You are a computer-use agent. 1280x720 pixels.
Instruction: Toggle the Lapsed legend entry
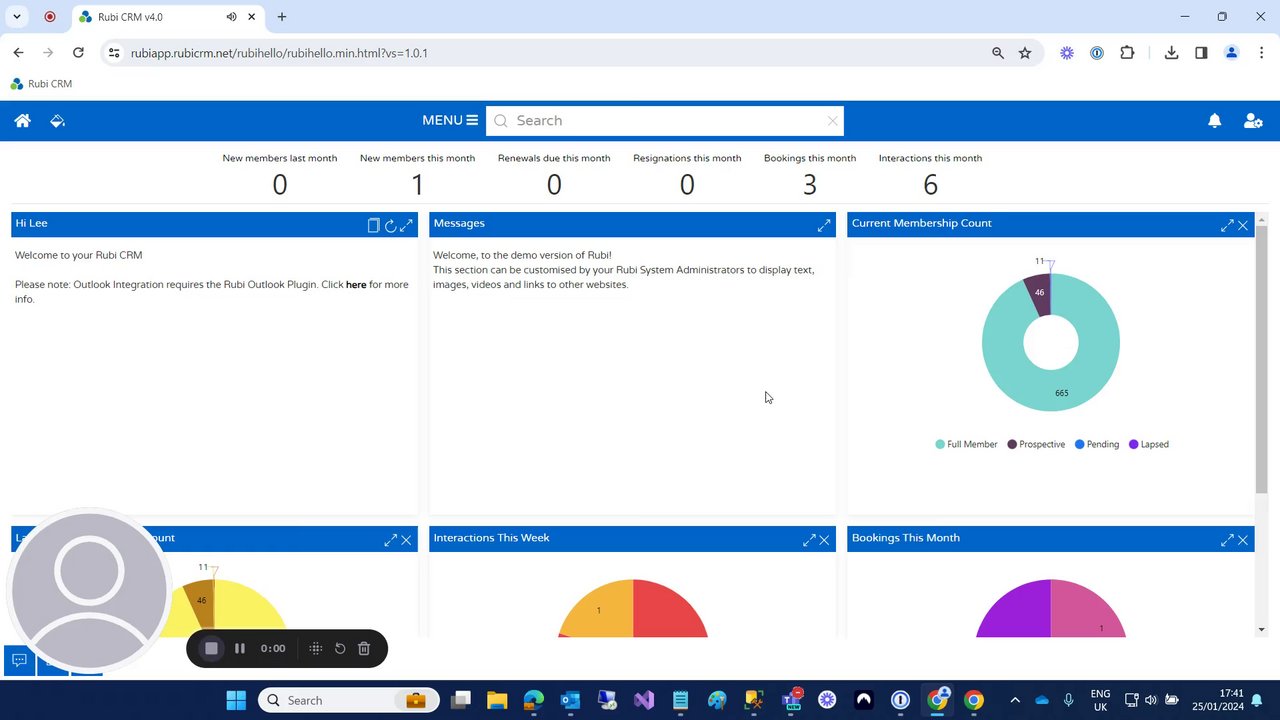[1149, 444]
